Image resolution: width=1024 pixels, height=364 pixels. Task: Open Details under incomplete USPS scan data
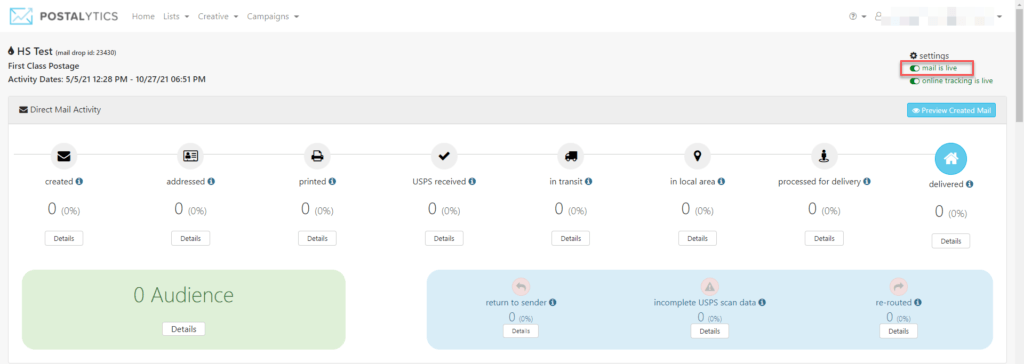(709, 331)
